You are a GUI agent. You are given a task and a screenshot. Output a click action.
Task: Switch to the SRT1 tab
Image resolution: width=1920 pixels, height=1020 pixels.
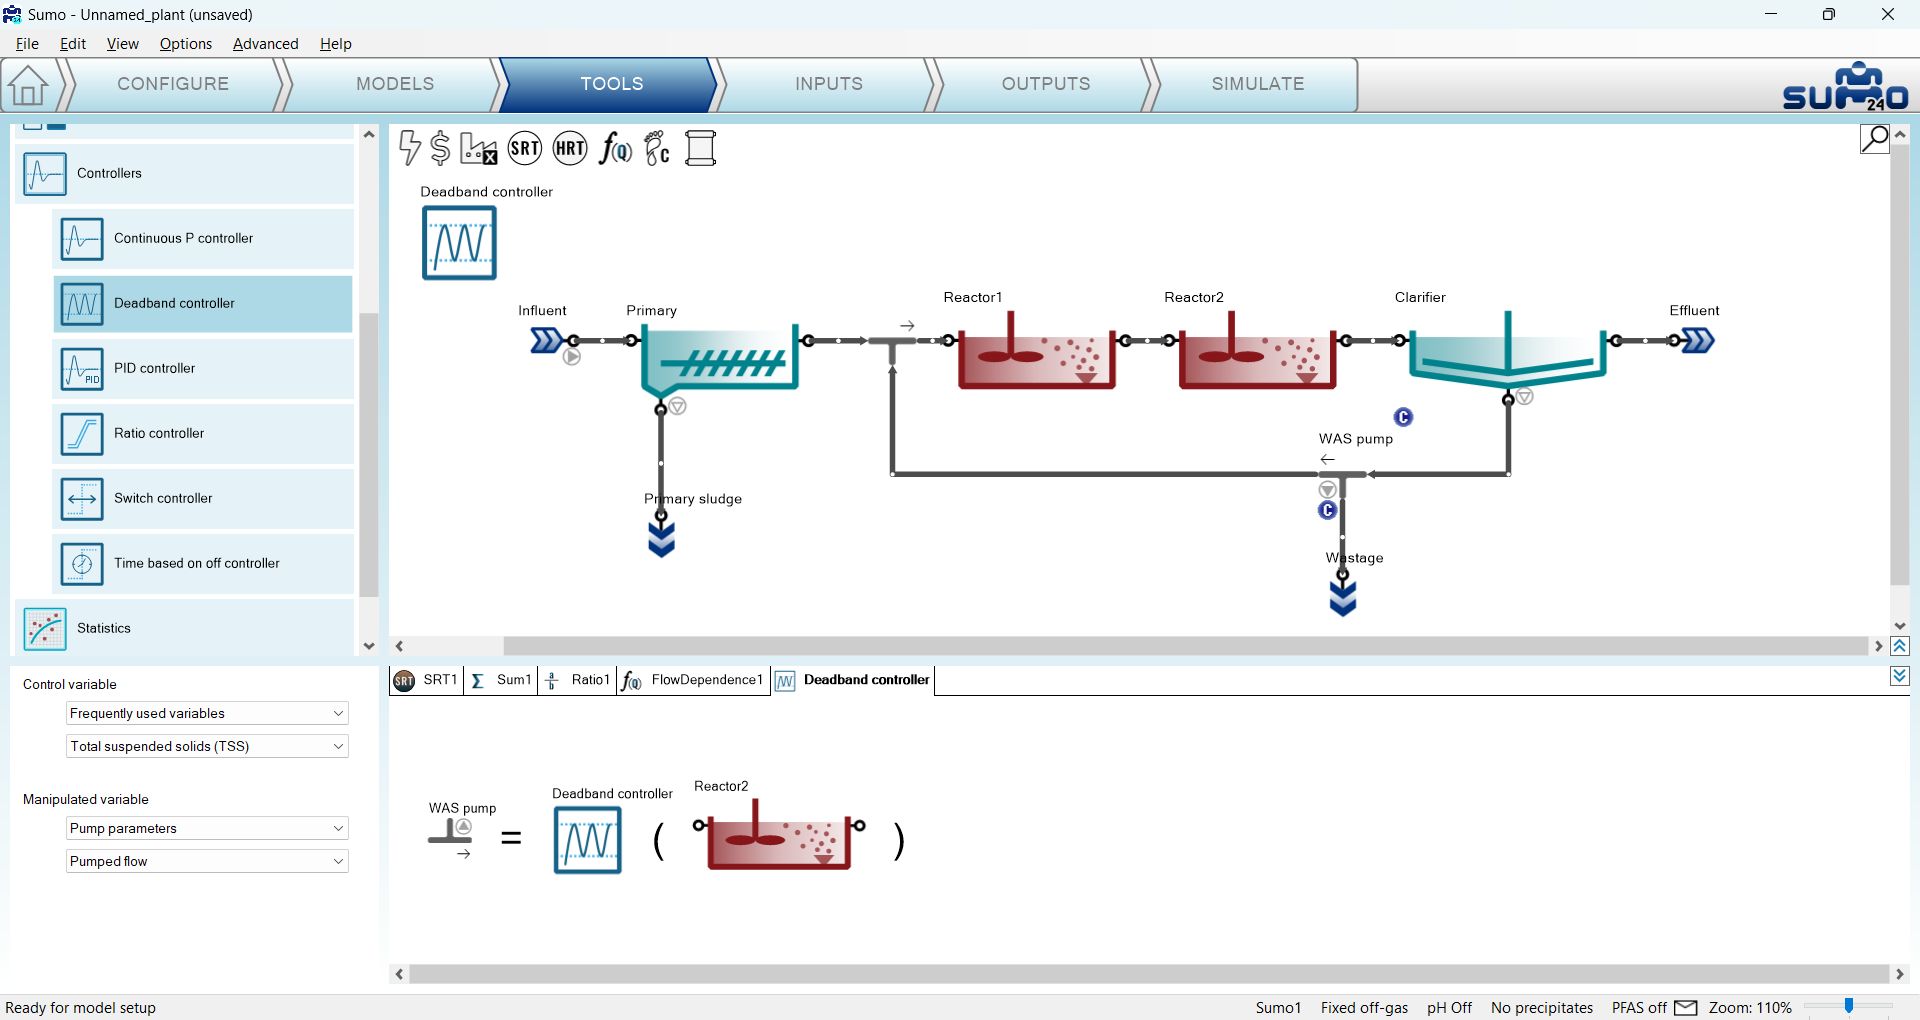pos(427,680)
